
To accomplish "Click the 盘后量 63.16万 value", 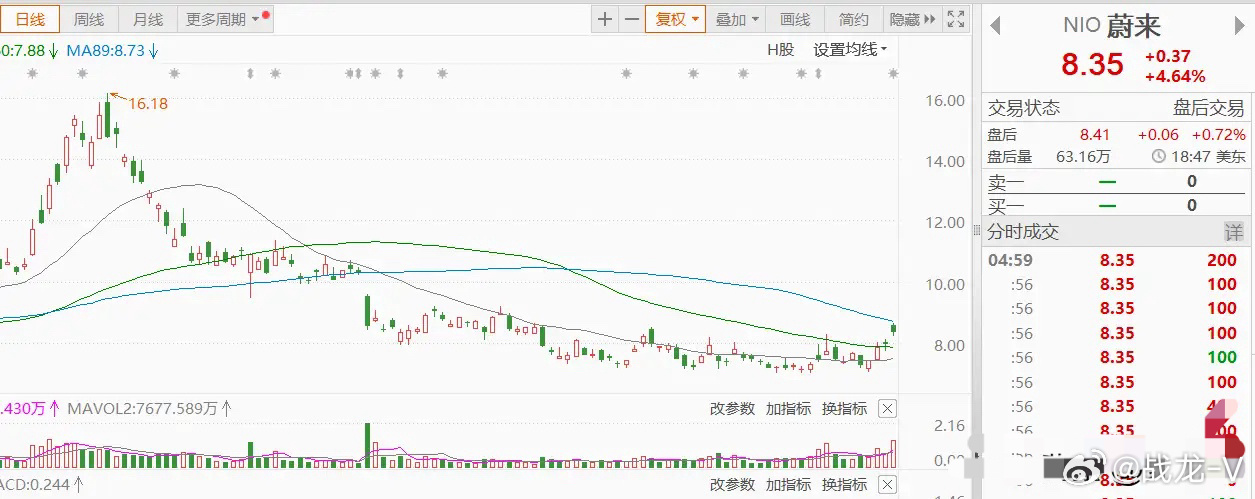I will point(1083,157).
